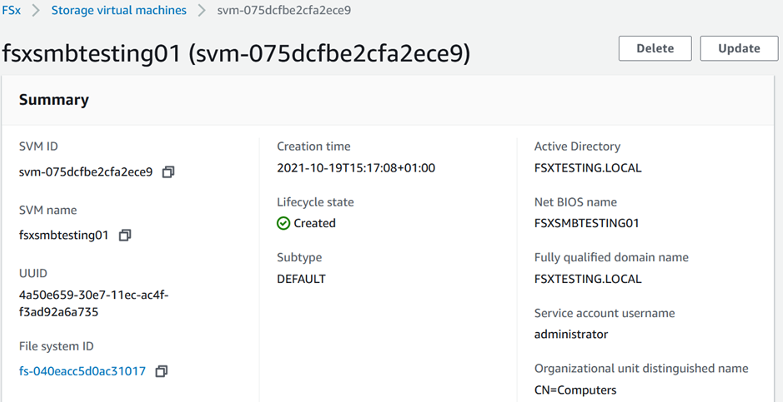The width and height of the screenshot is (783, 406).
Task: Click the CN=Computers organizational unit value
Action: point(576,390)
